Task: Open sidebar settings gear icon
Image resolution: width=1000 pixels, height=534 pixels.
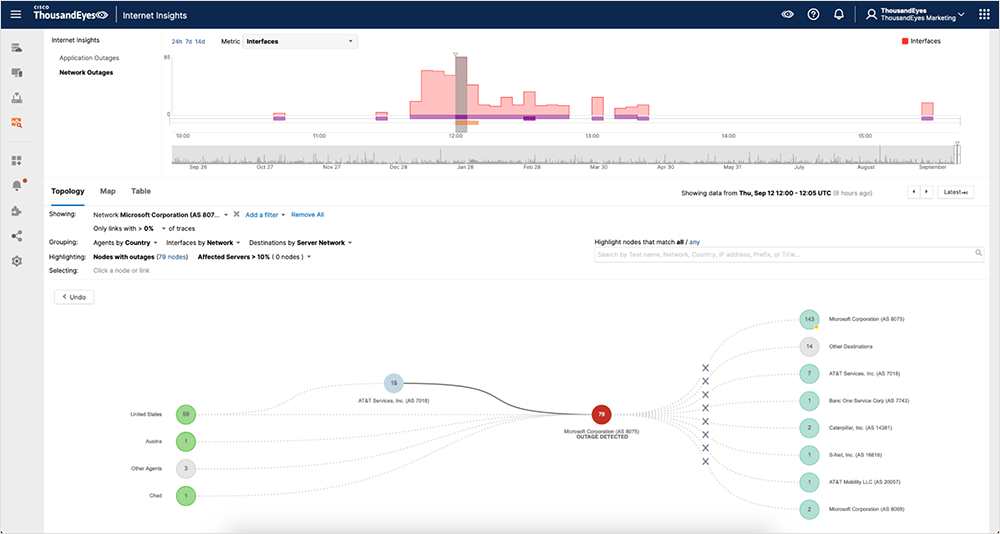Action: click(16, 261)
